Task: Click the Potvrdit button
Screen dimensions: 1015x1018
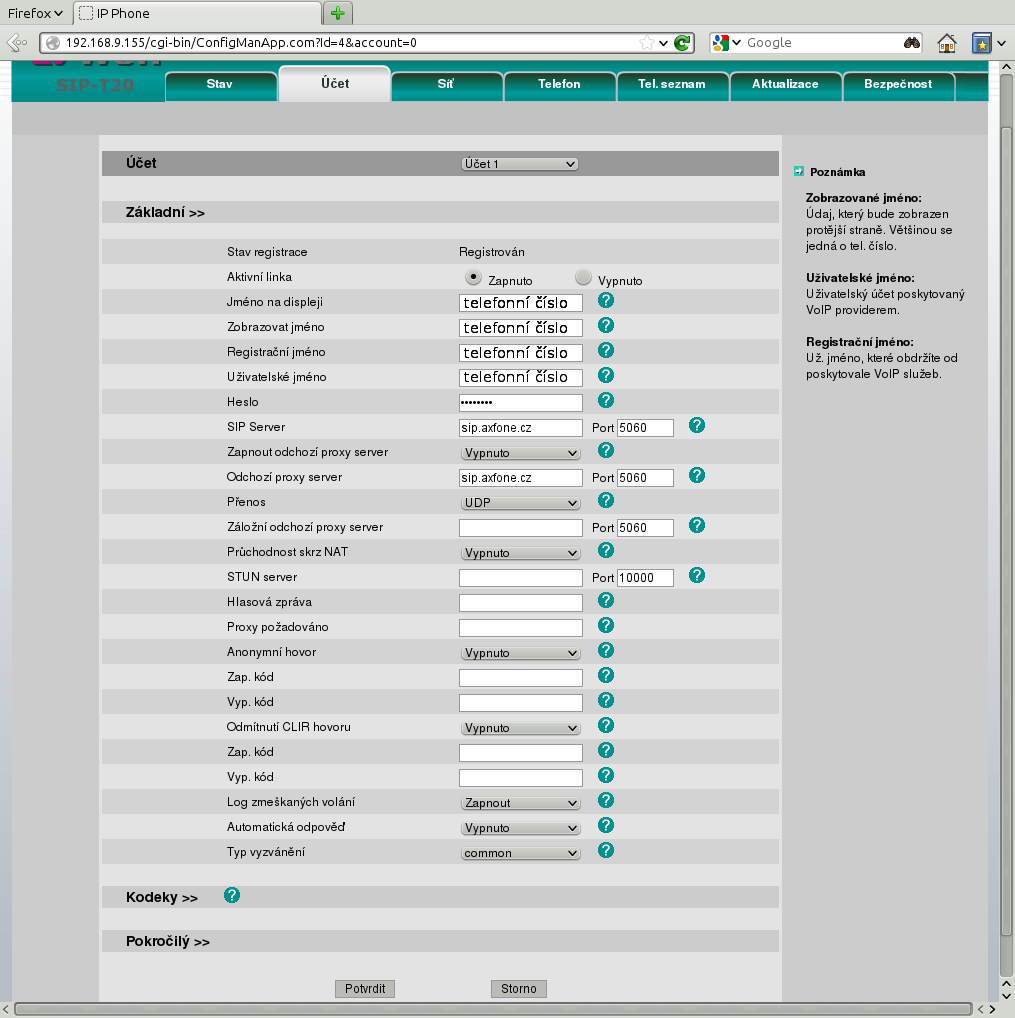Action: click(x=365, y=989)
